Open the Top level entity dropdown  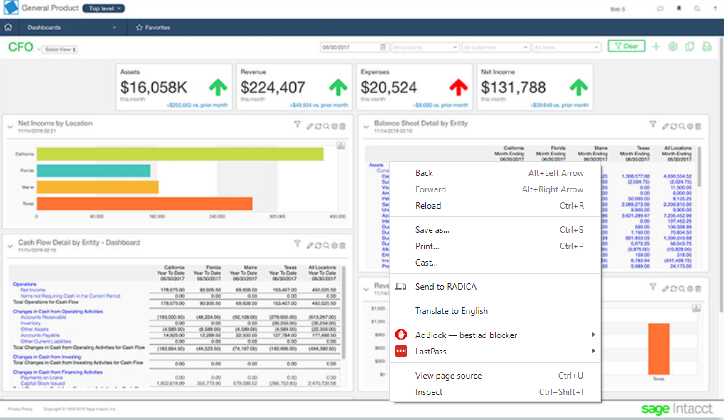pos(103,8)
